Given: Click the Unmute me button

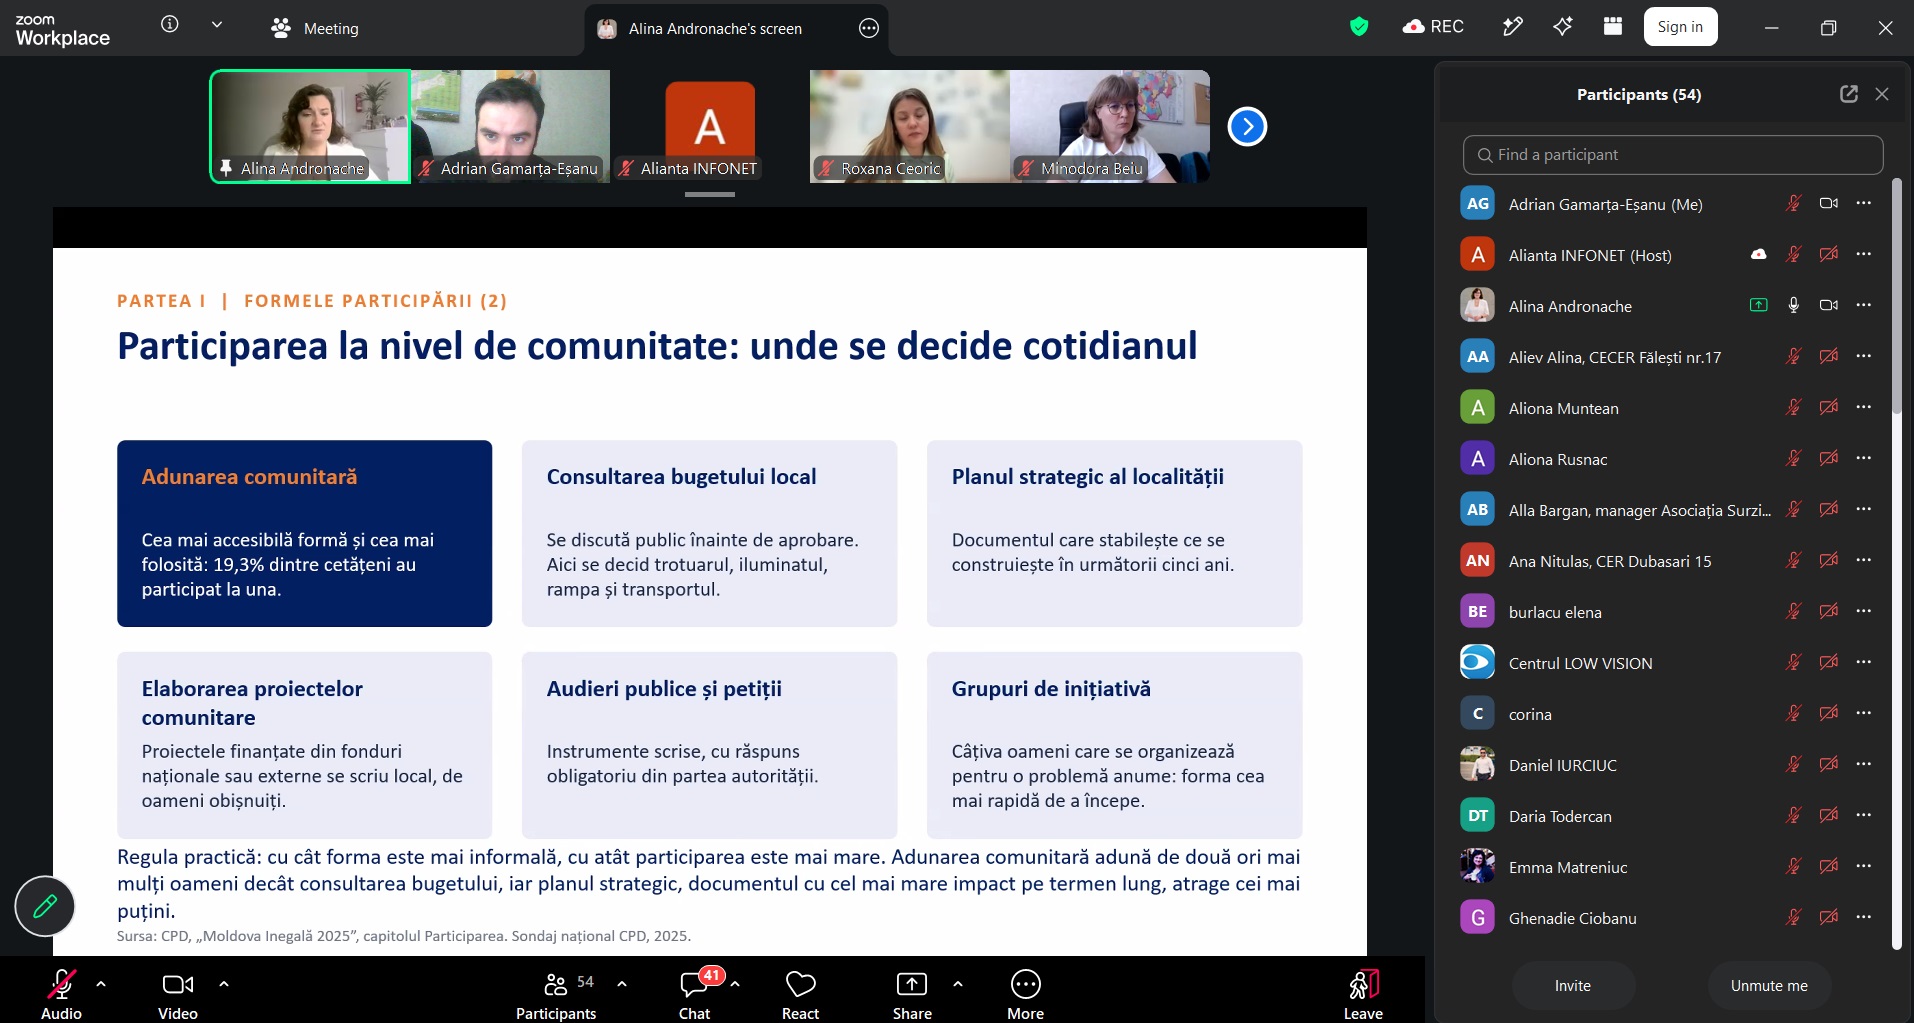Looking at the screenshot, I should click(1769, 986).
